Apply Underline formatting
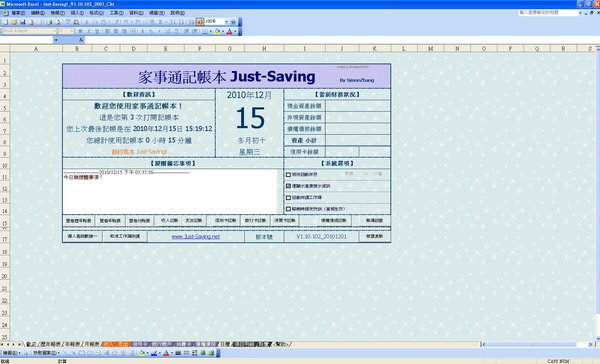Image resolution: width=600 pixels, height=364 pixels. point(97,31)
